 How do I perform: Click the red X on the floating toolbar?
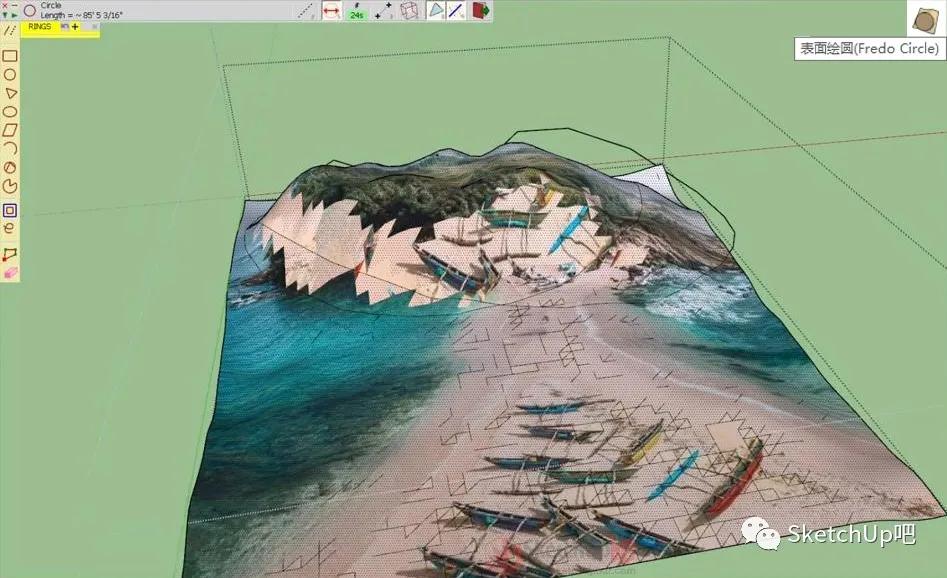coord(5,5)
